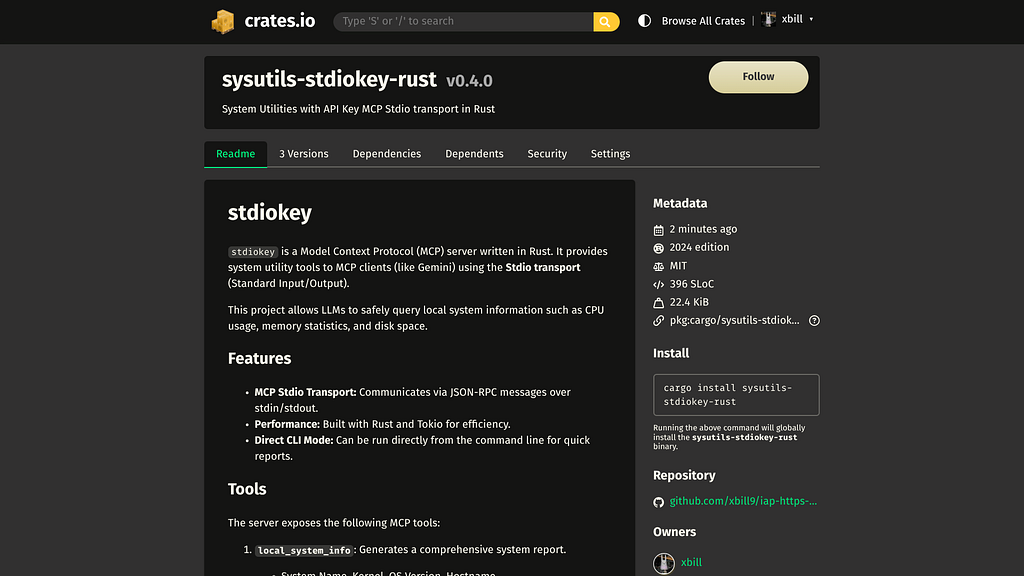This screenshot has width=1024, height=576.
Task: Click the weight icon beside 22.4 KiB
Action: coord(658,303)
